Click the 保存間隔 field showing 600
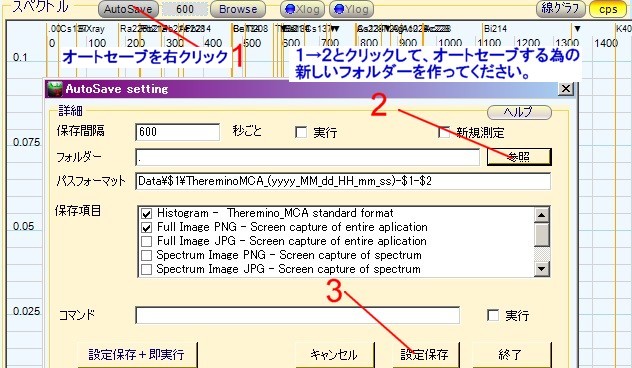This screenshot has width=632, height=368. click(x=177, y=132)
